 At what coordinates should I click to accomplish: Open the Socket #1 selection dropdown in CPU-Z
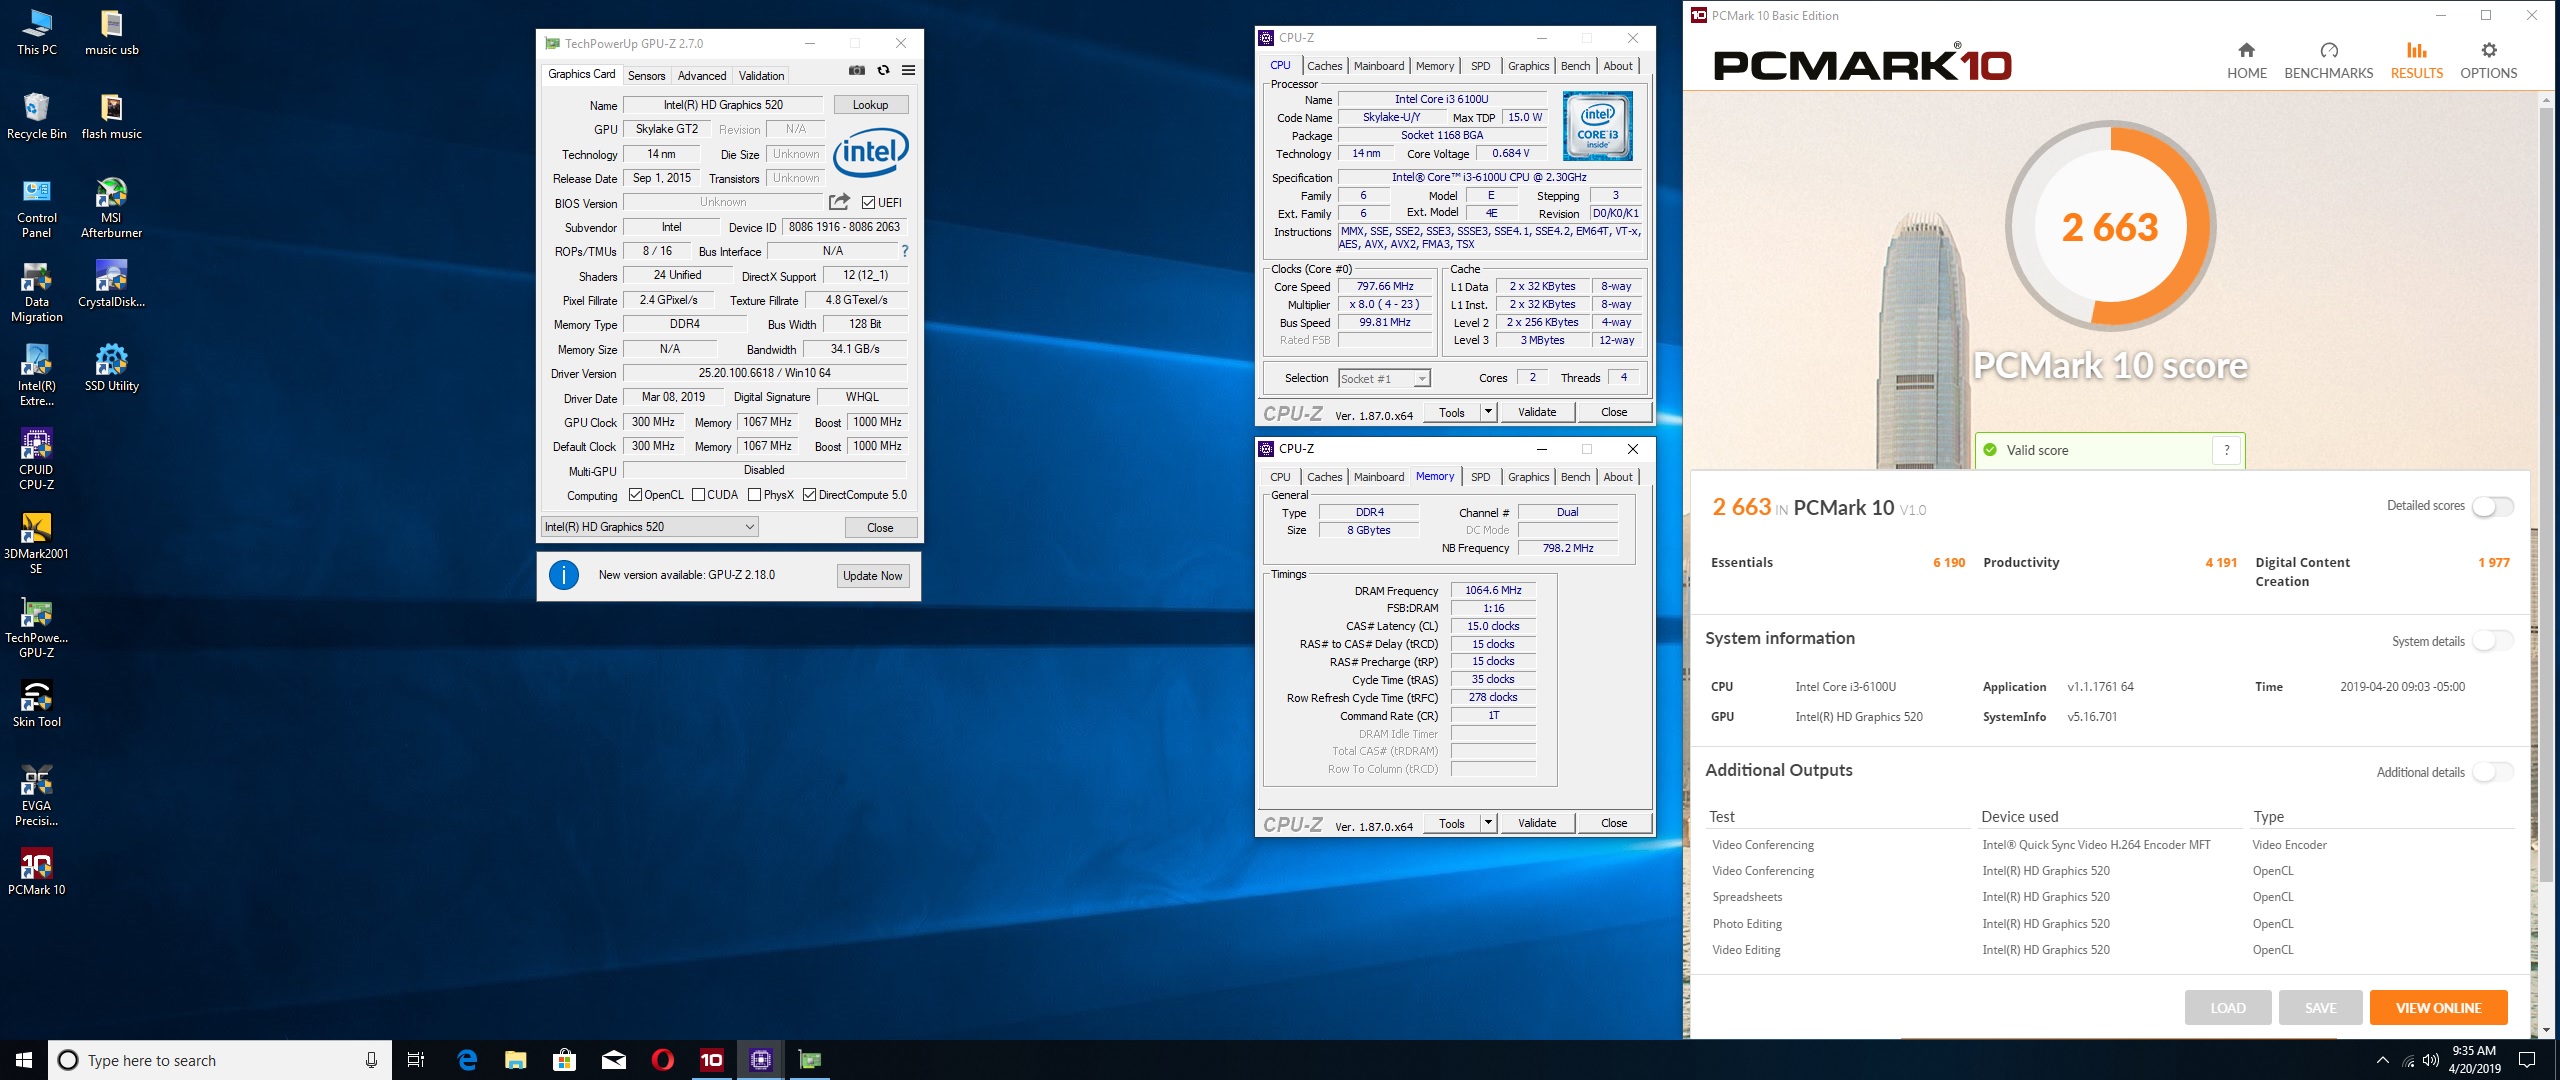click(x=1384, y=379)
